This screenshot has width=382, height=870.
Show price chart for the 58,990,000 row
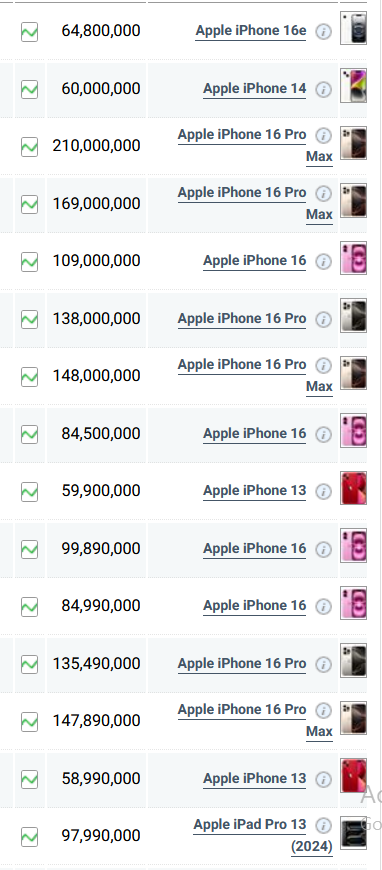tap(29, 779)
